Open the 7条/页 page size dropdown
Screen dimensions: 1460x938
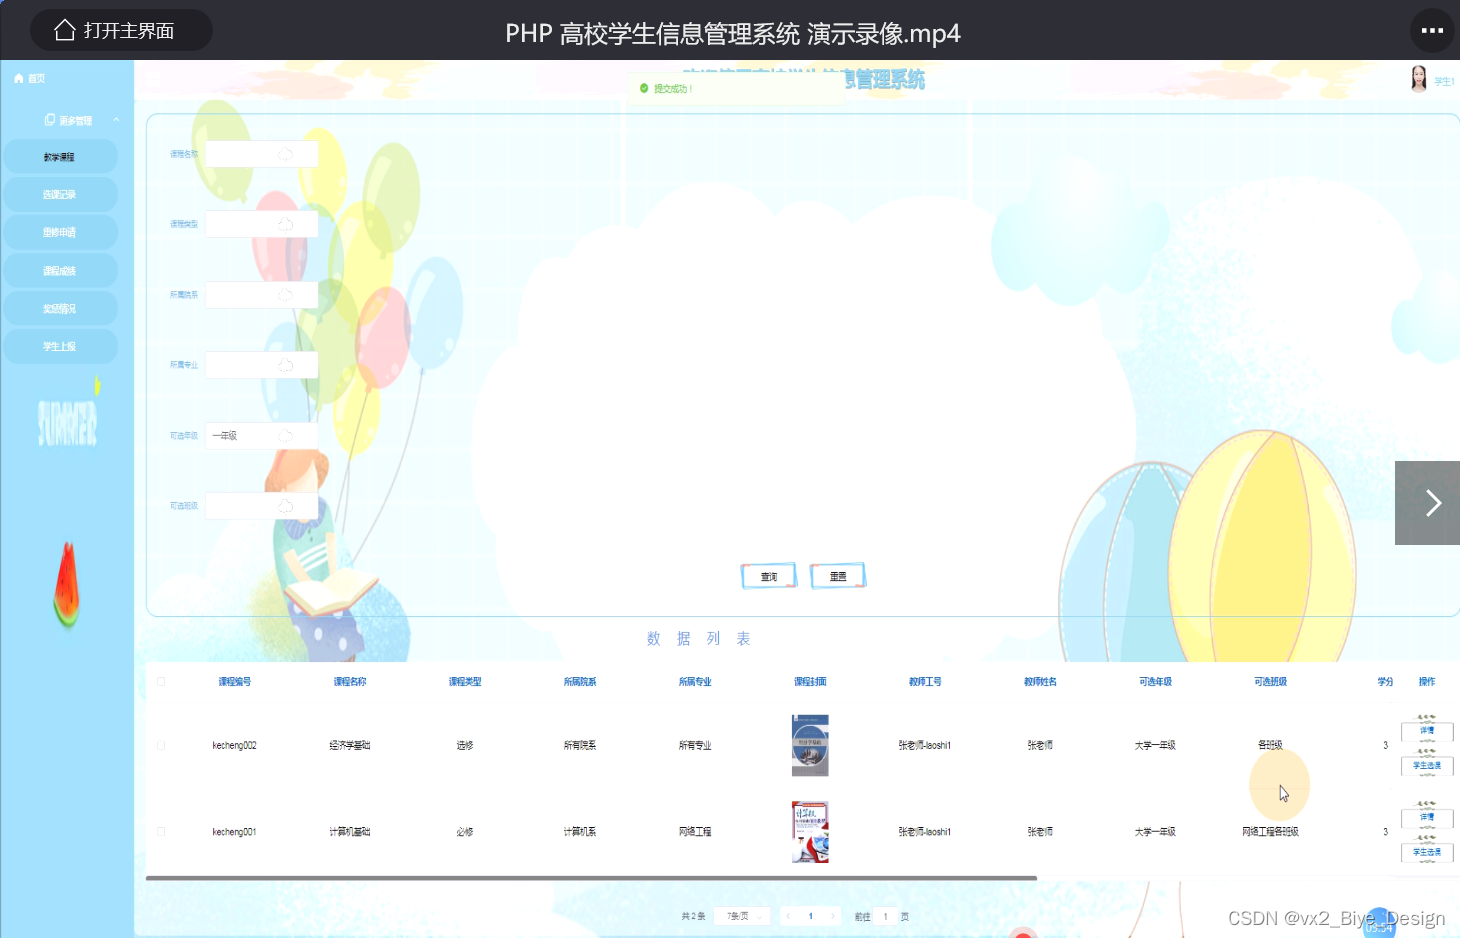[742, 916]
